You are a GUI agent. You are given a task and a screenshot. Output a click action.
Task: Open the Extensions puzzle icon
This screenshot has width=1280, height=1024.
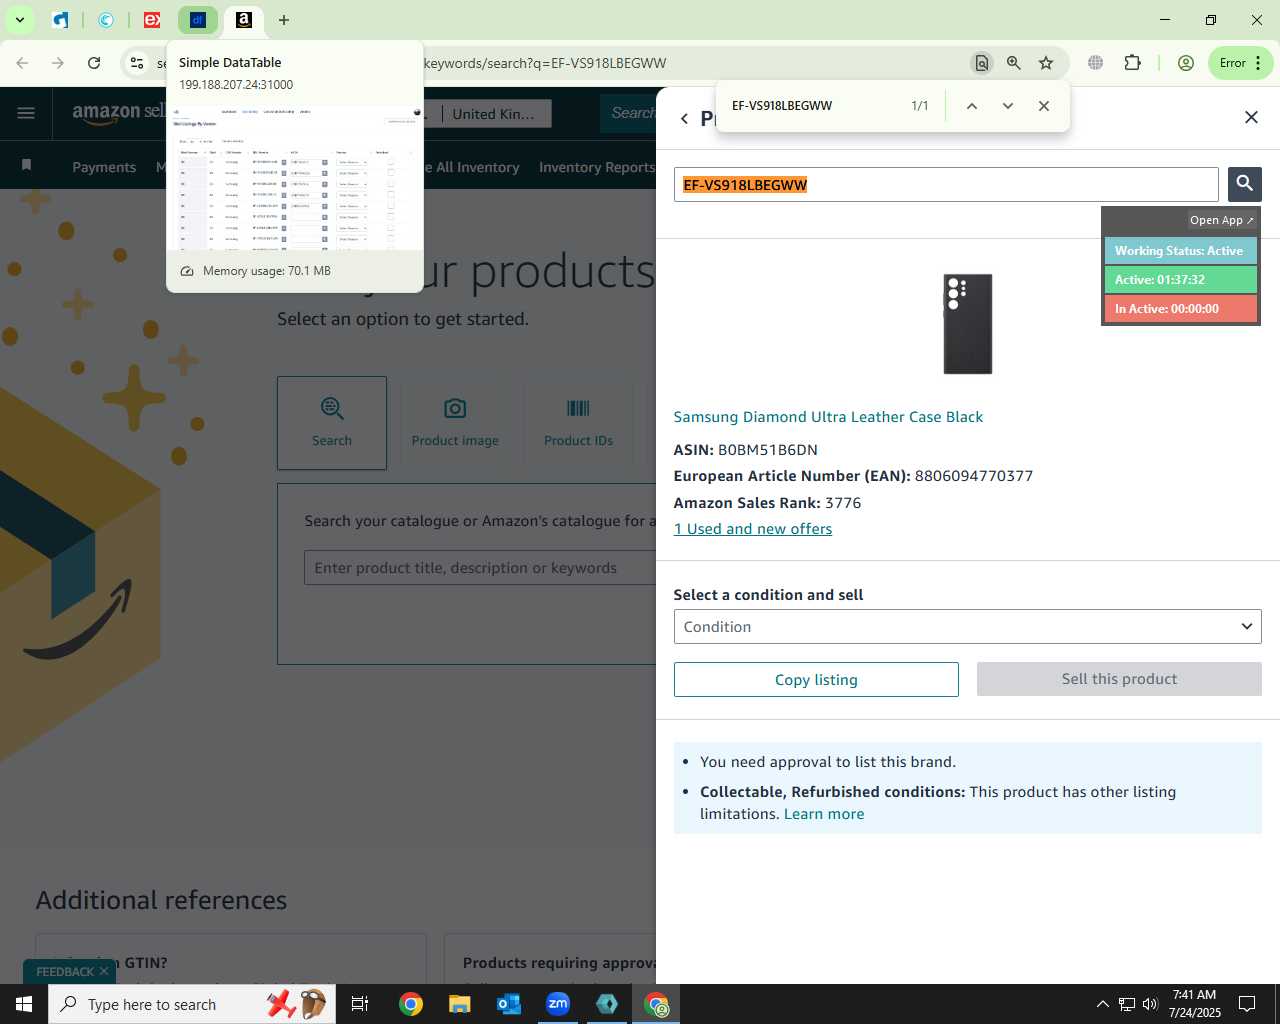pyautogui.click(x=1132, y=63)
